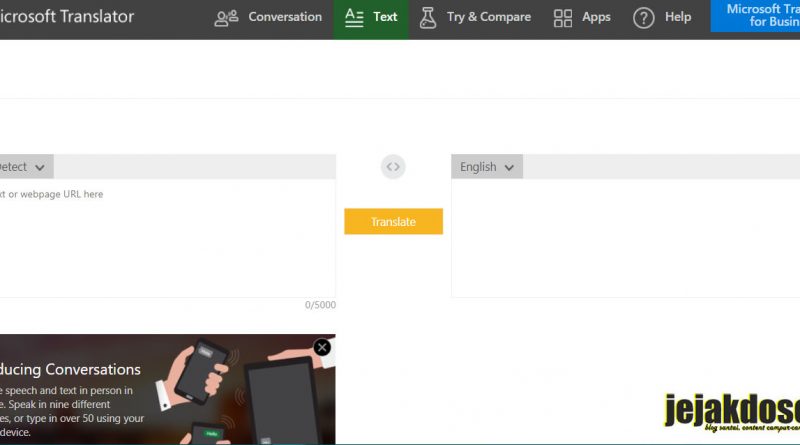Click the Apps grid icon
800x445 pixels.
pos(563,18)
